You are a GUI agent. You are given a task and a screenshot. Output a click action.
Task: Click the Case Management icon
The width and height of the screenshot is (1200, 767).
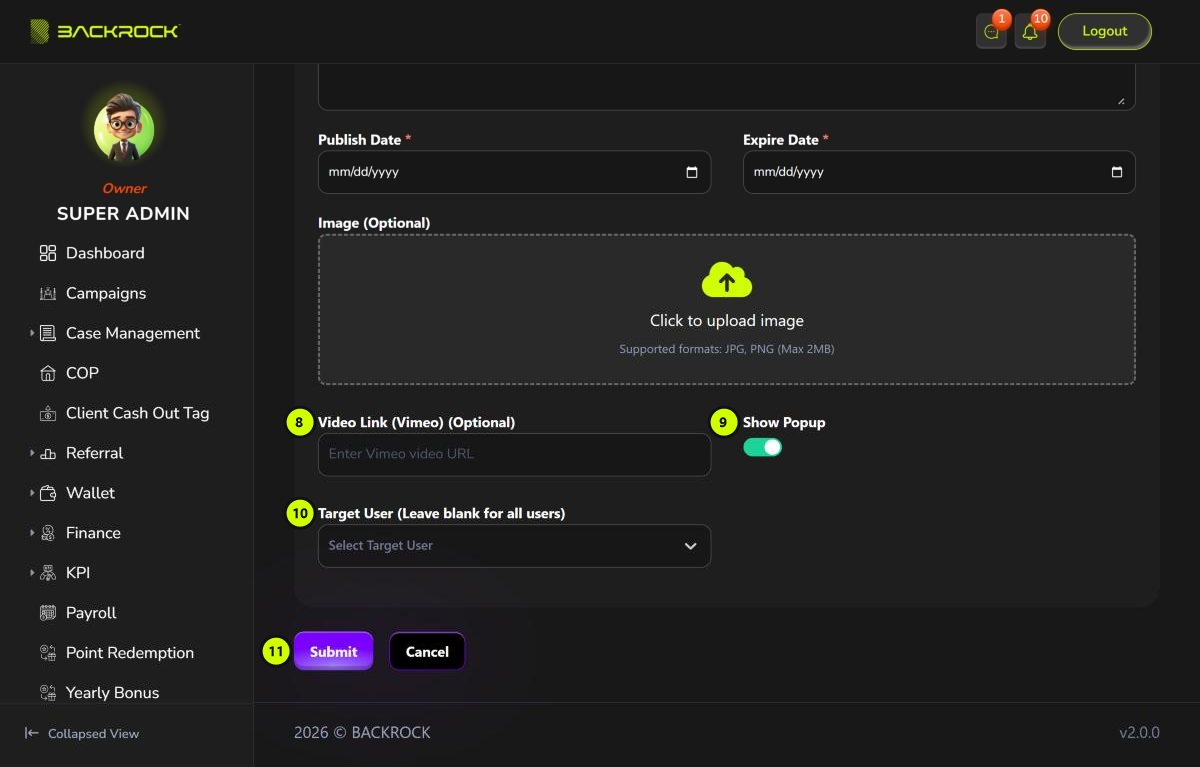click(48, 333)
